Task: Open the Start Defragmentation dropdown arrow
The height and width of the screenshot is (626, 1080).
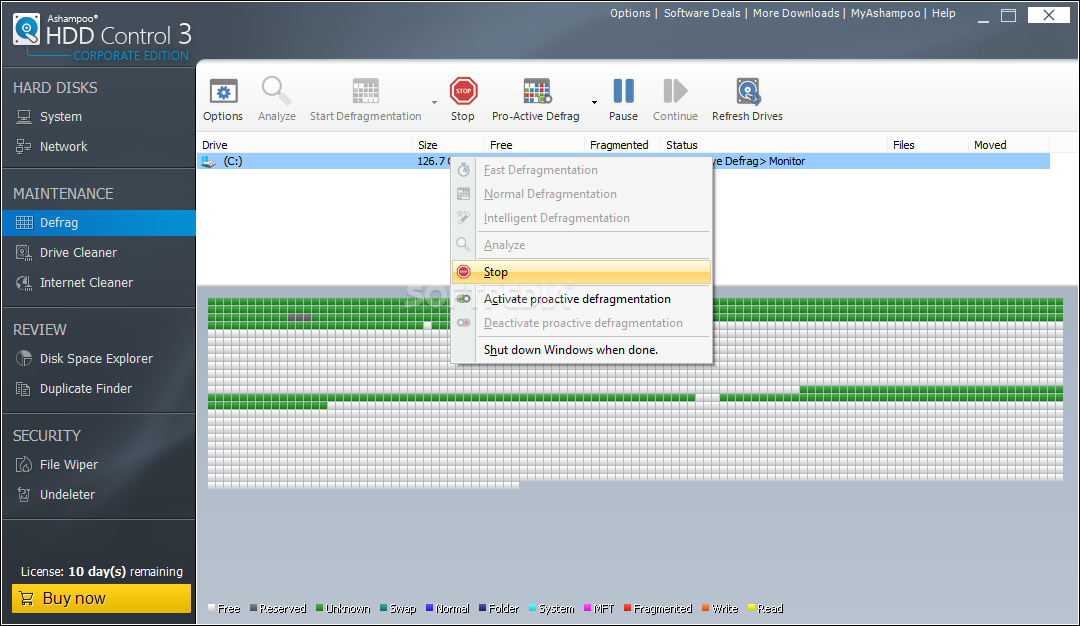Action: pos(435,103)
